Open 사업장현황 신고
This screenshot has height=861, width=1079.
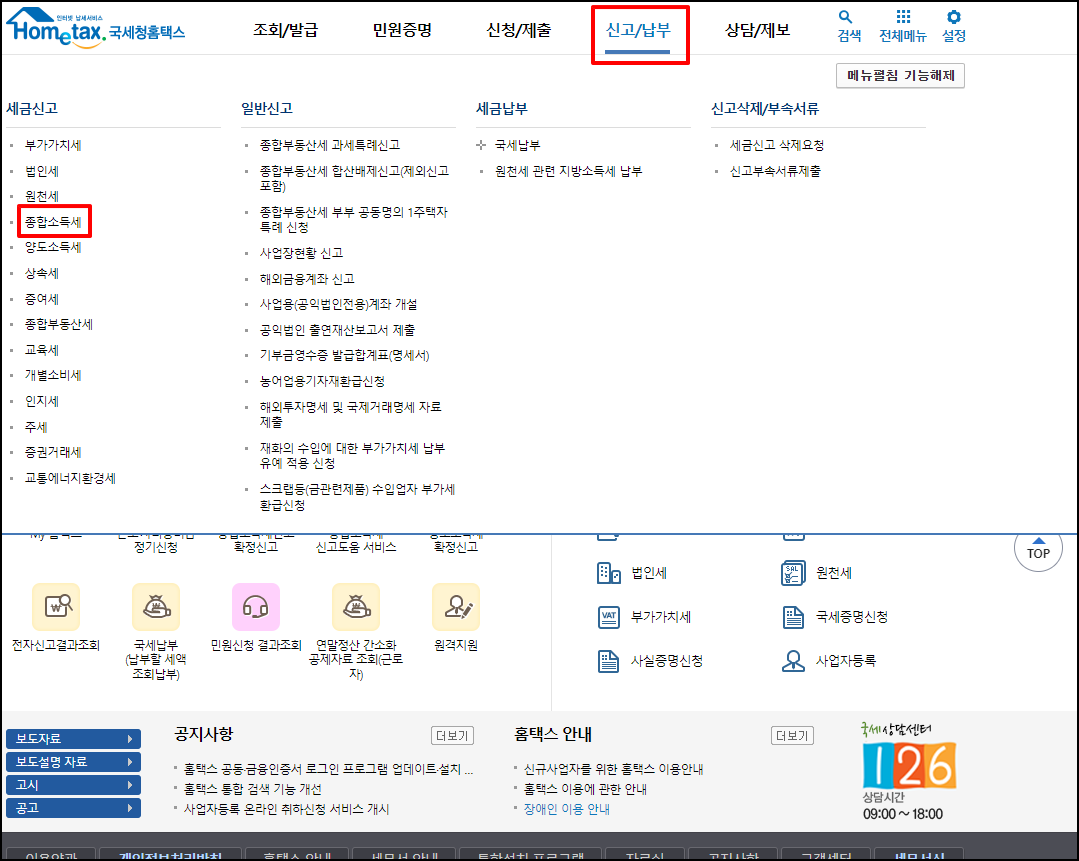[301, 253]
